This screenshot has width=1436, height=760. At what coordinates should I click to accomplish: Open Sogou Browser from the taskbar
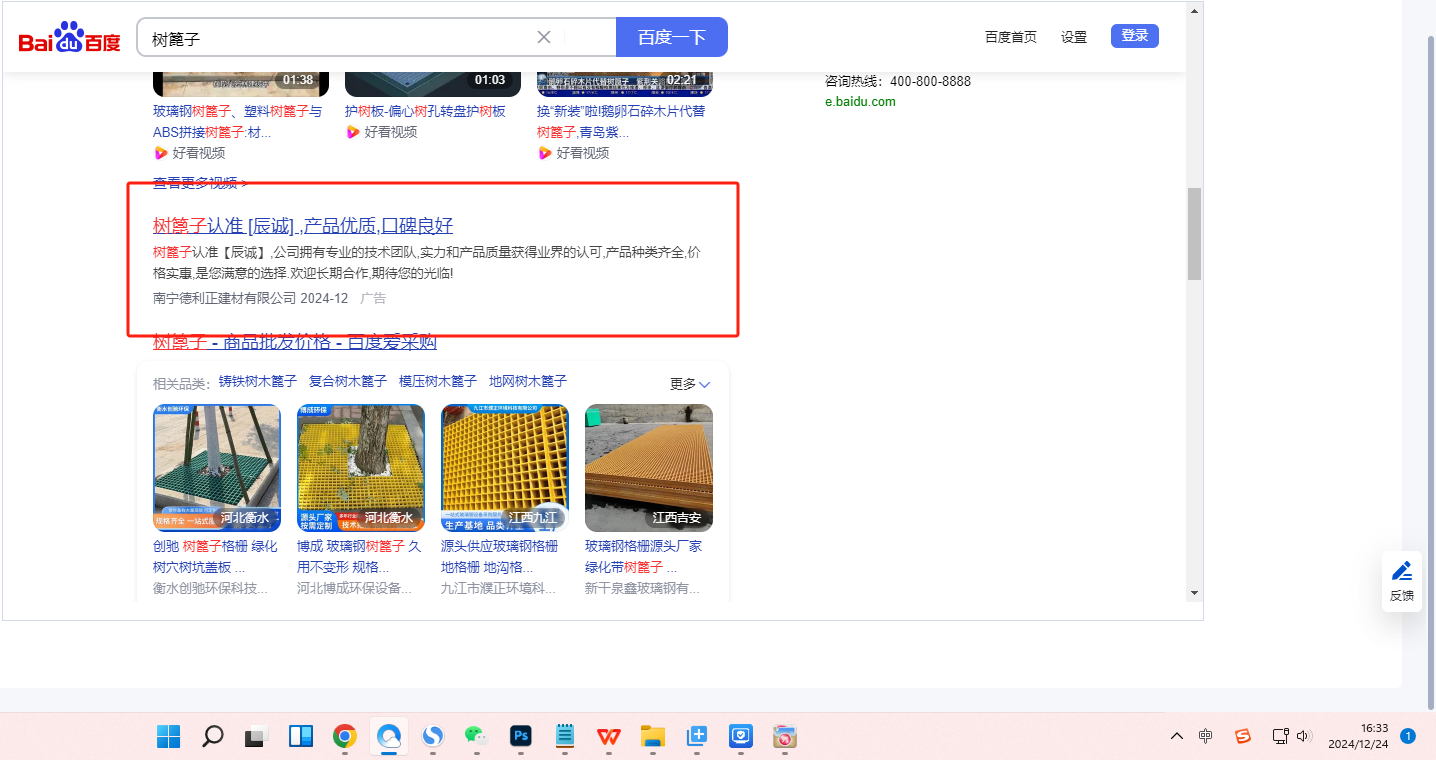tap(433, 737)
